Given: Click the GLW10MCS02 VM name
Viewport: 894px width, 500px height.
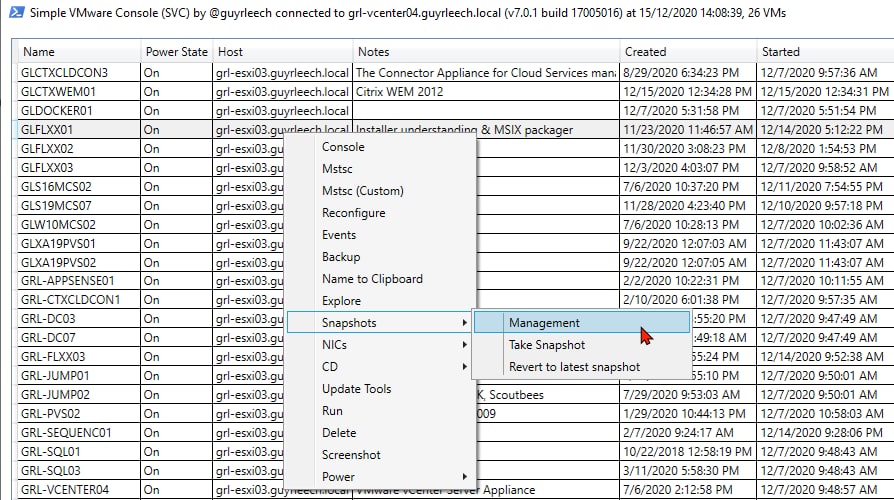Looking at the screenshot, I should point(58,225).
